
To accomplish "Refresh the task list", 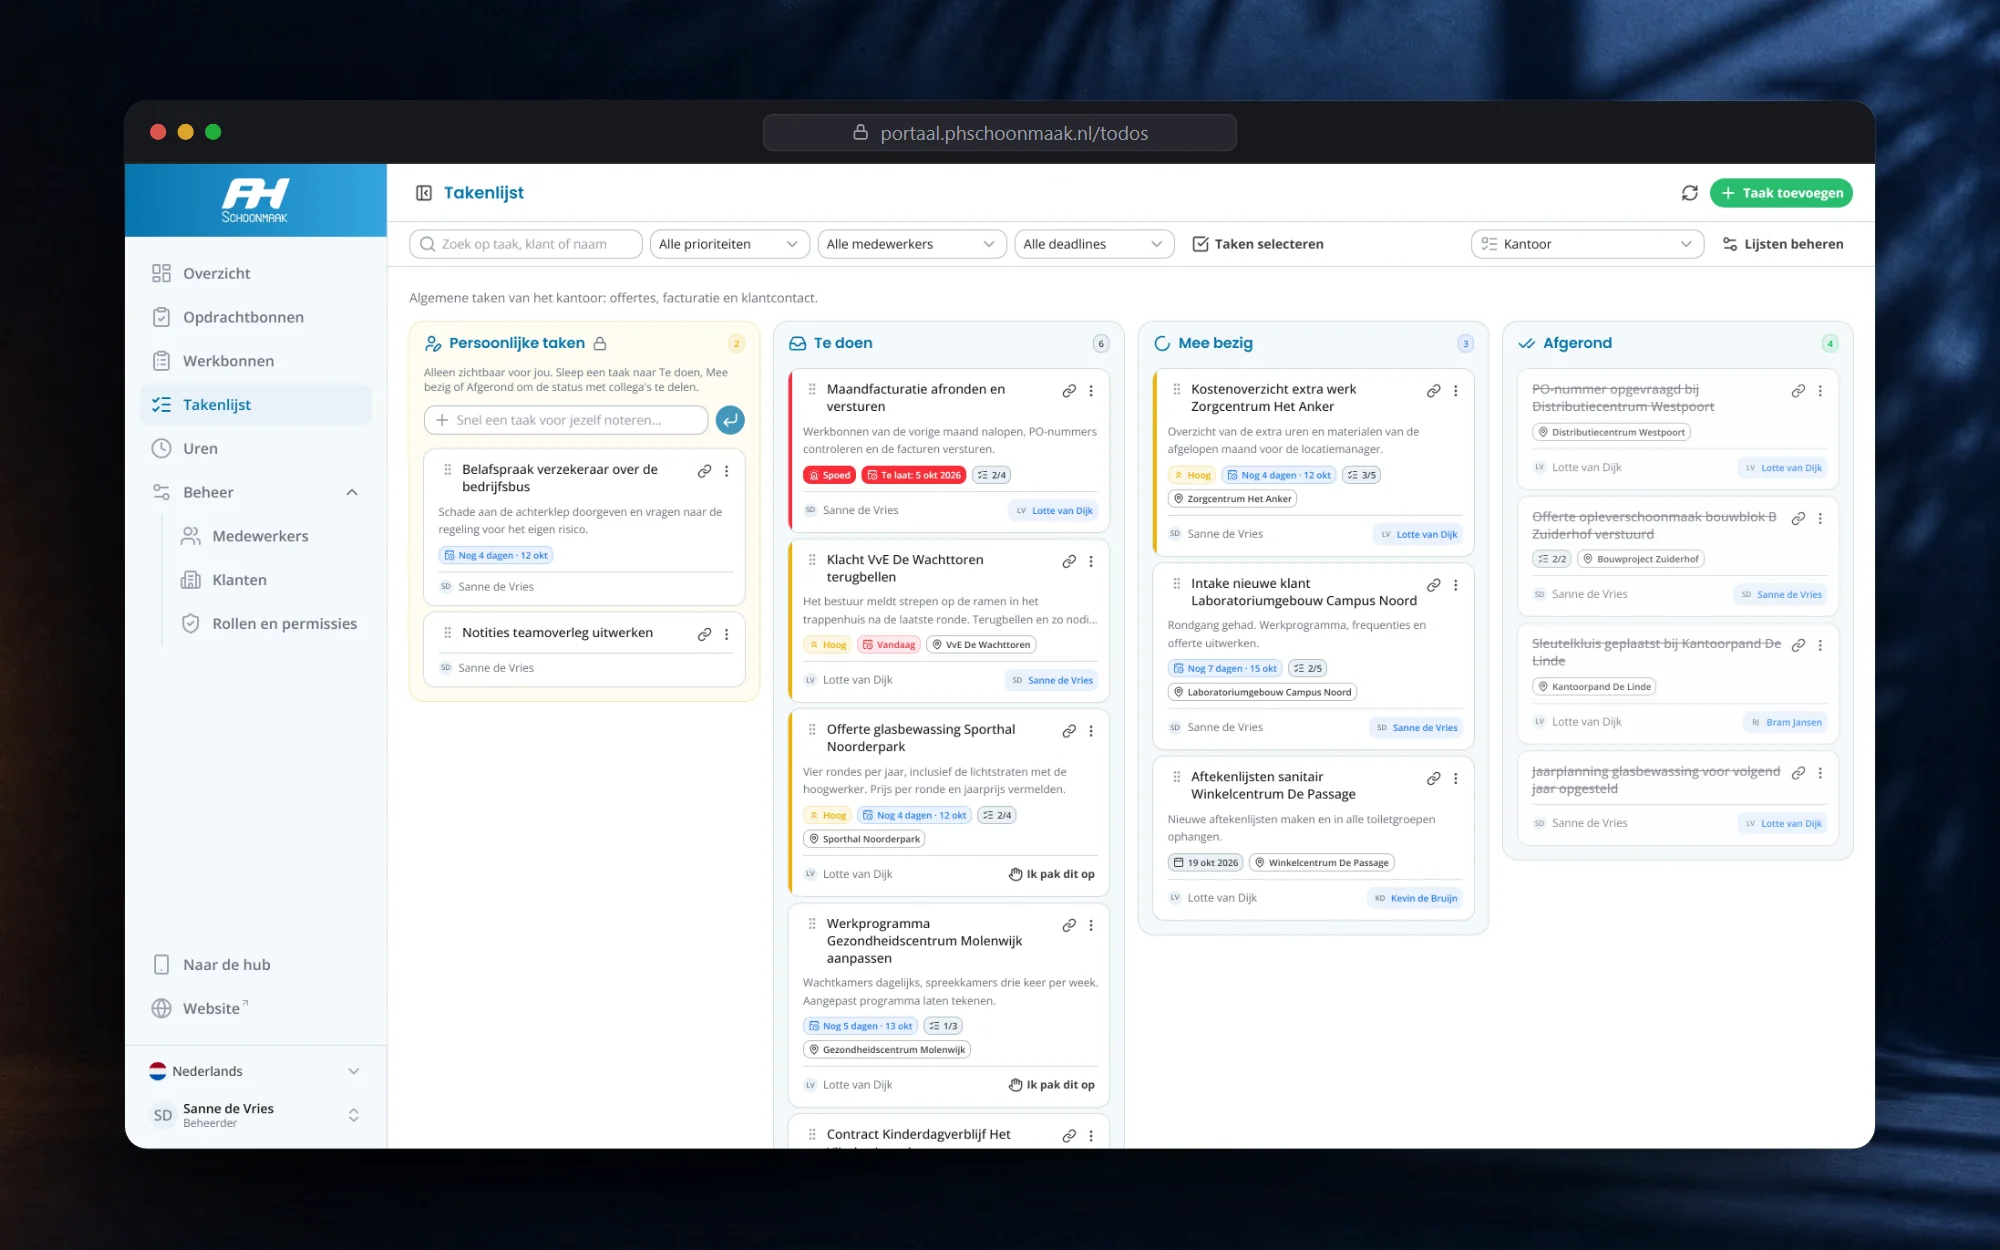I will (1690, 193).
